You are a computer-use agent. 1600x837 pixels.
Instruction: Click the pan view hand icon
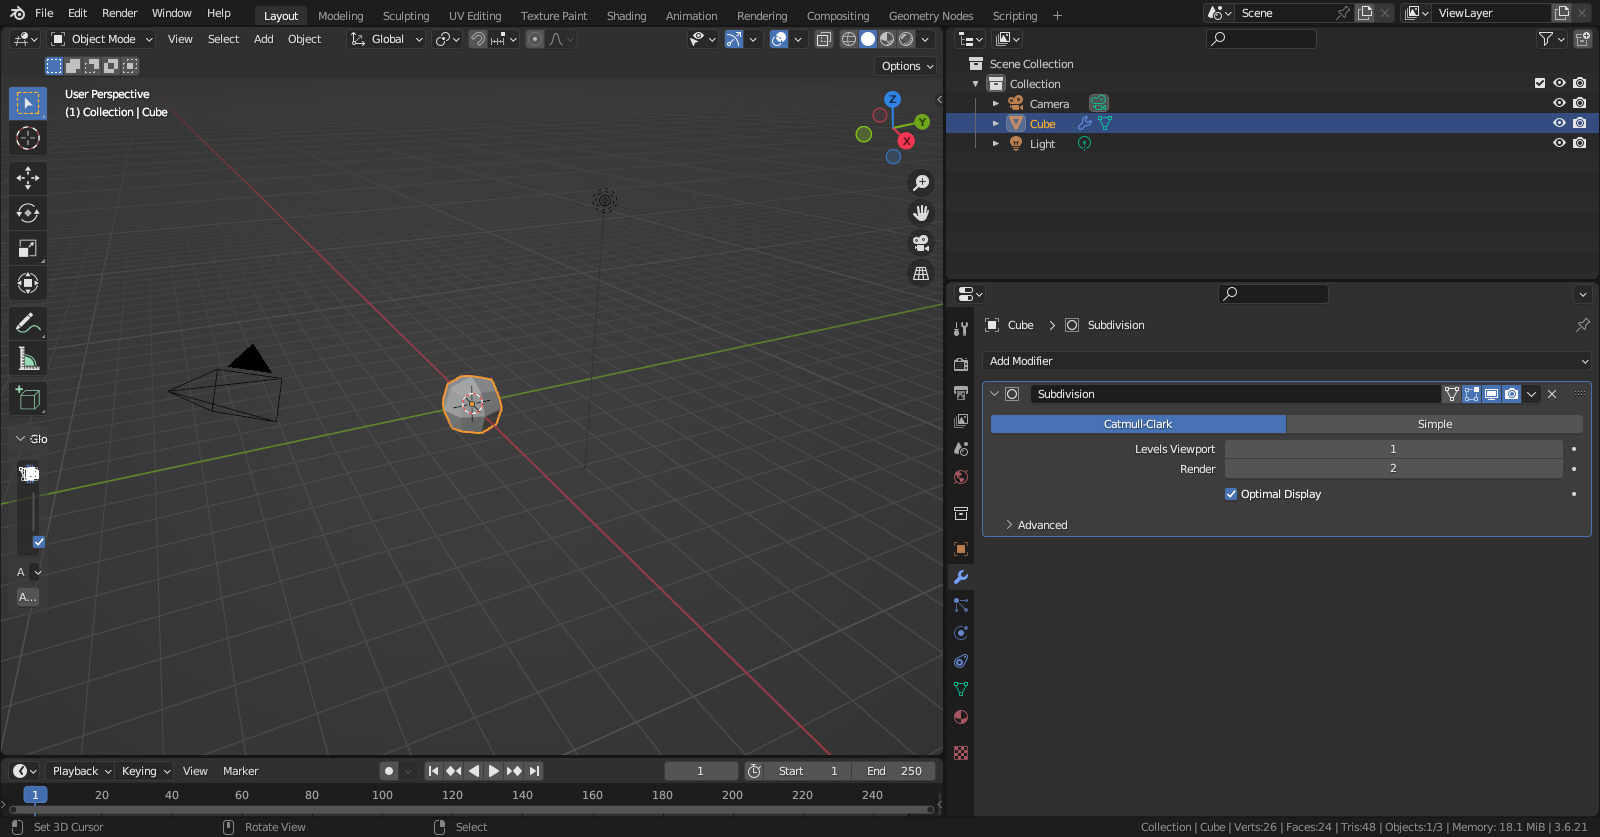921,213
